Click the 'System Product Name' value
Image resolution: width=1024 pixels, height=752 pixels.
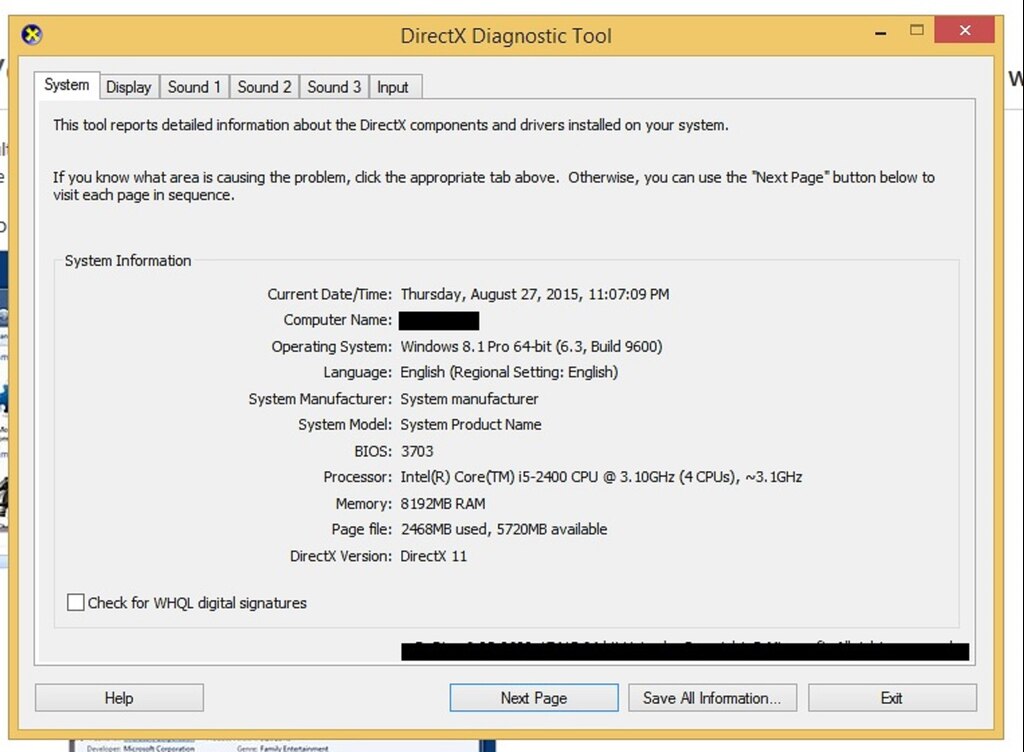click(471, 424)
